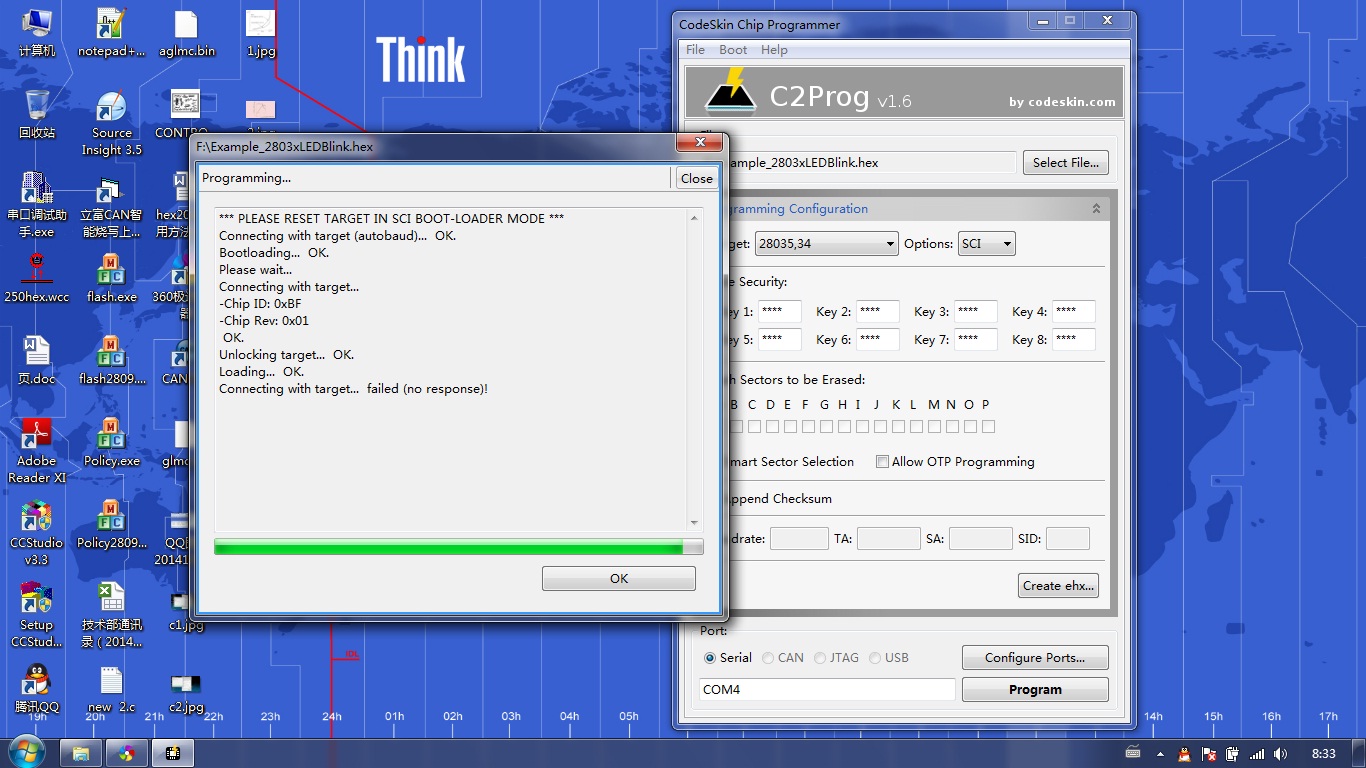Tick the sector P erase checkbox
This screenshot has width=1366, height=768.
pyautogui.click(x=988, y=427)
